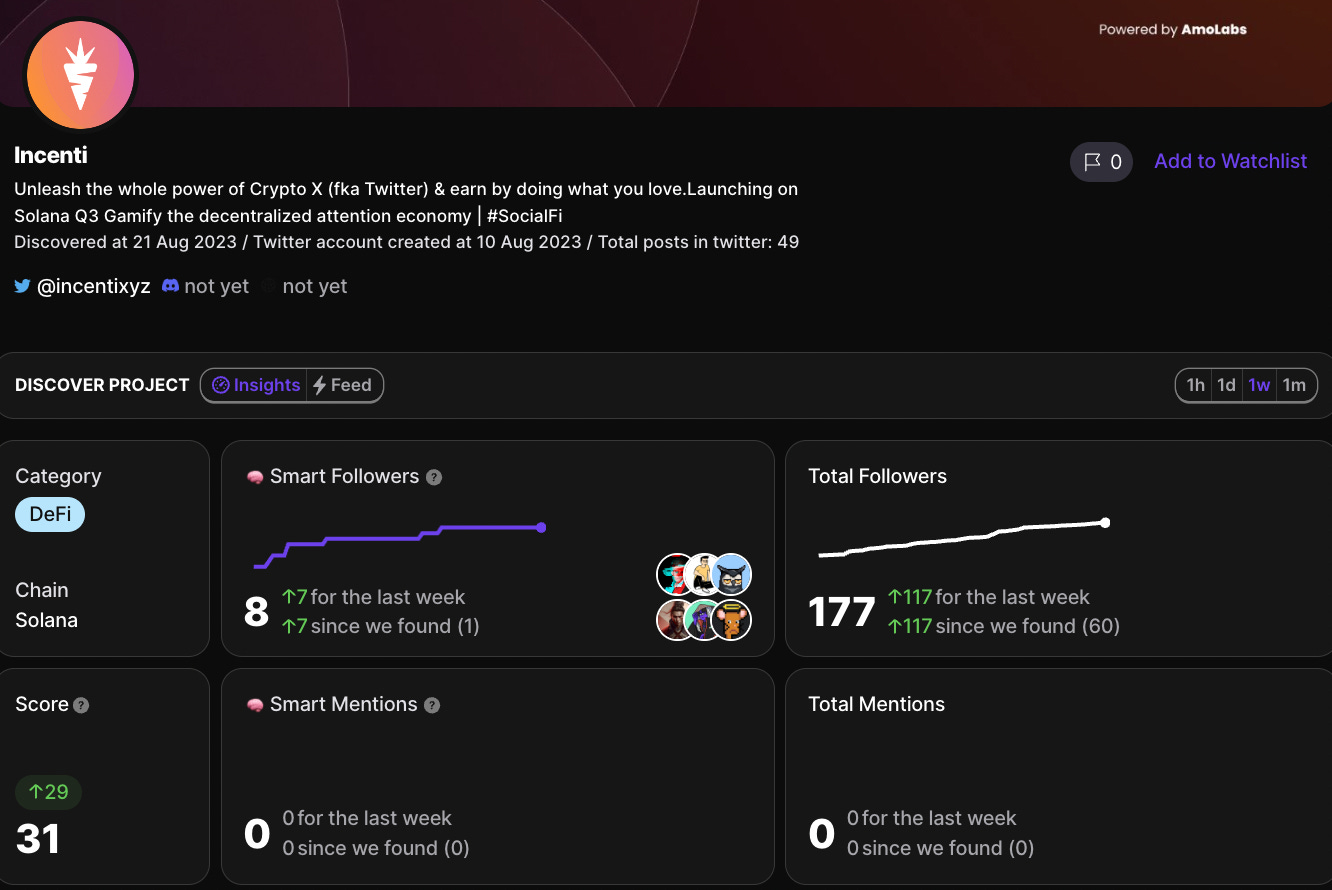Click Add to Watchlist link

[1230, 161]
